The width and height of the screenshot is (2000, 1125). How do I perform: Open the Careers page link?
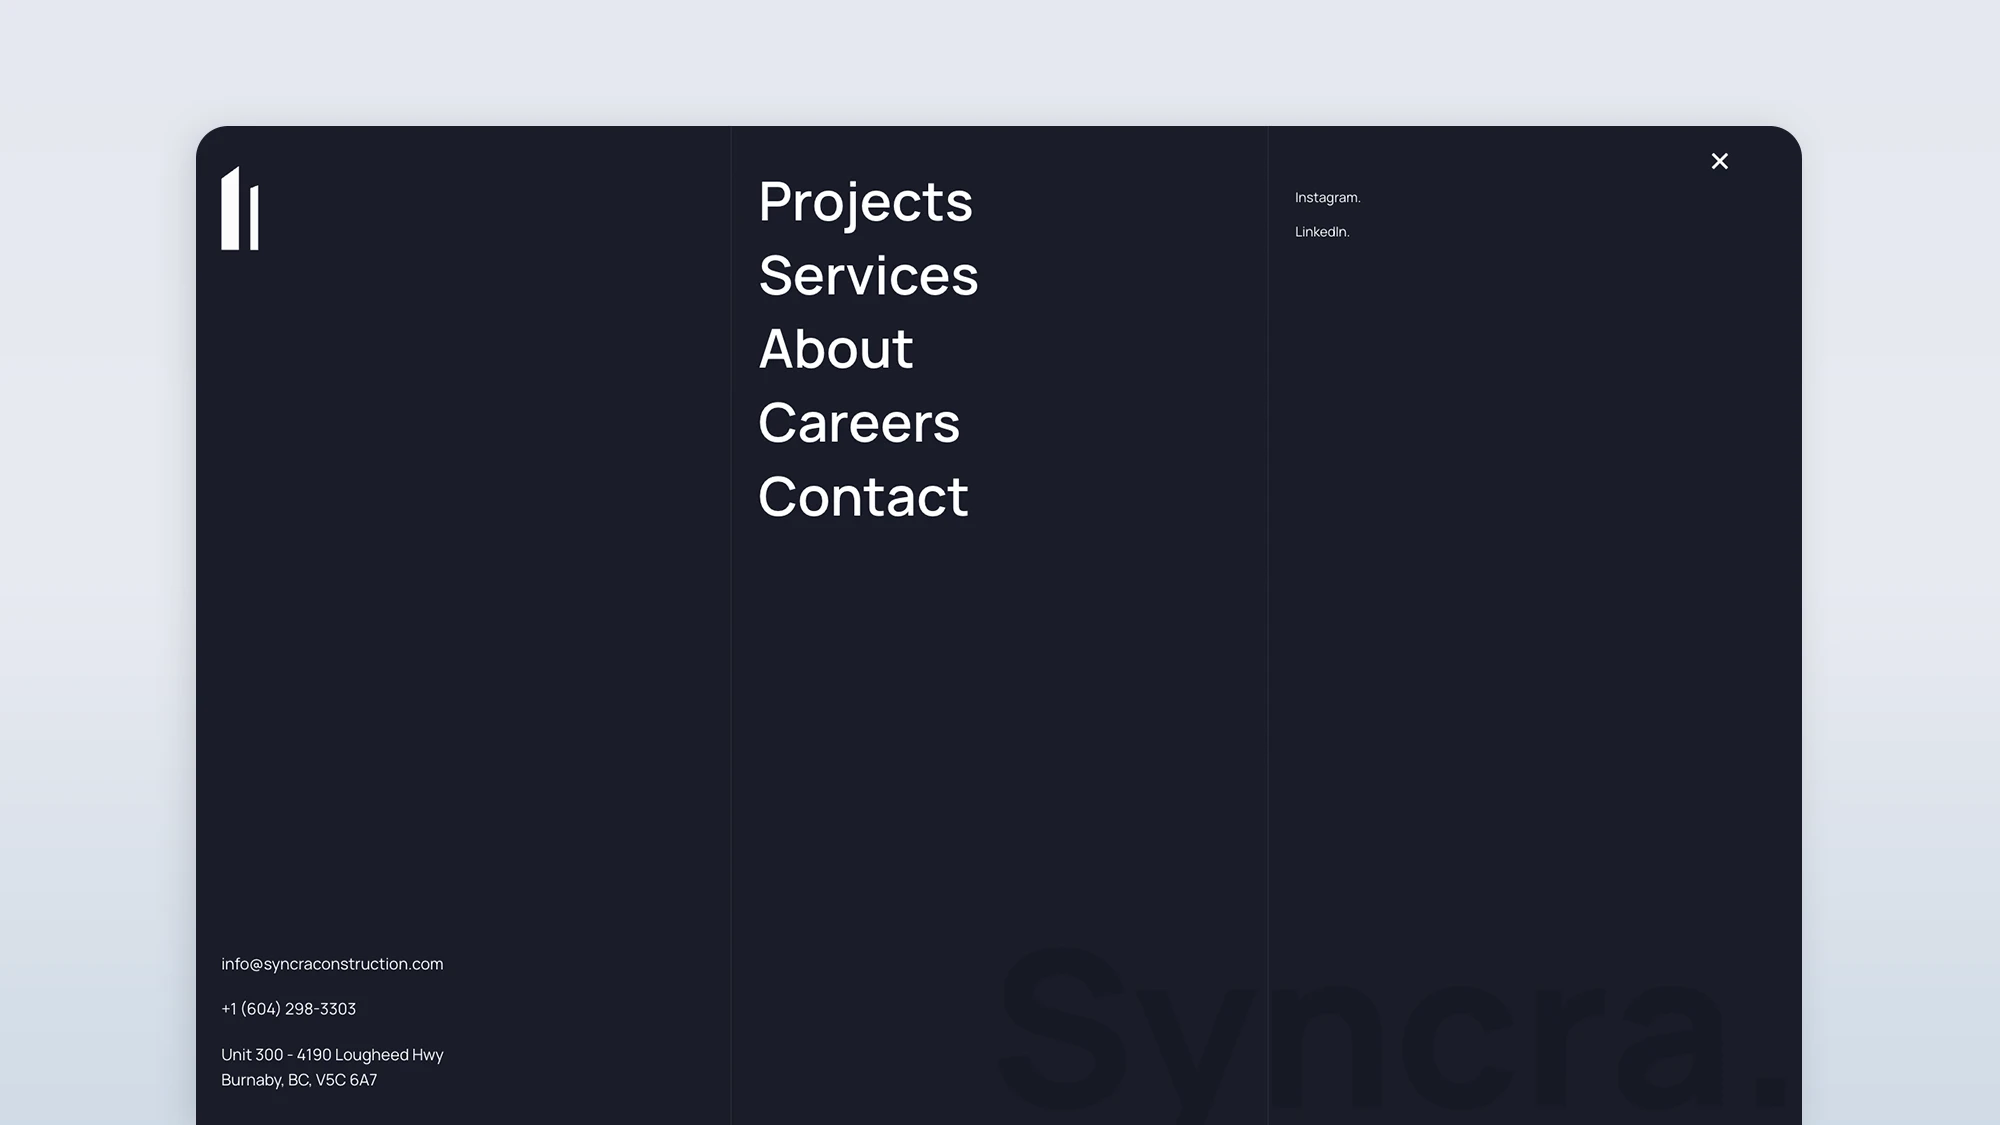point(858,423)
